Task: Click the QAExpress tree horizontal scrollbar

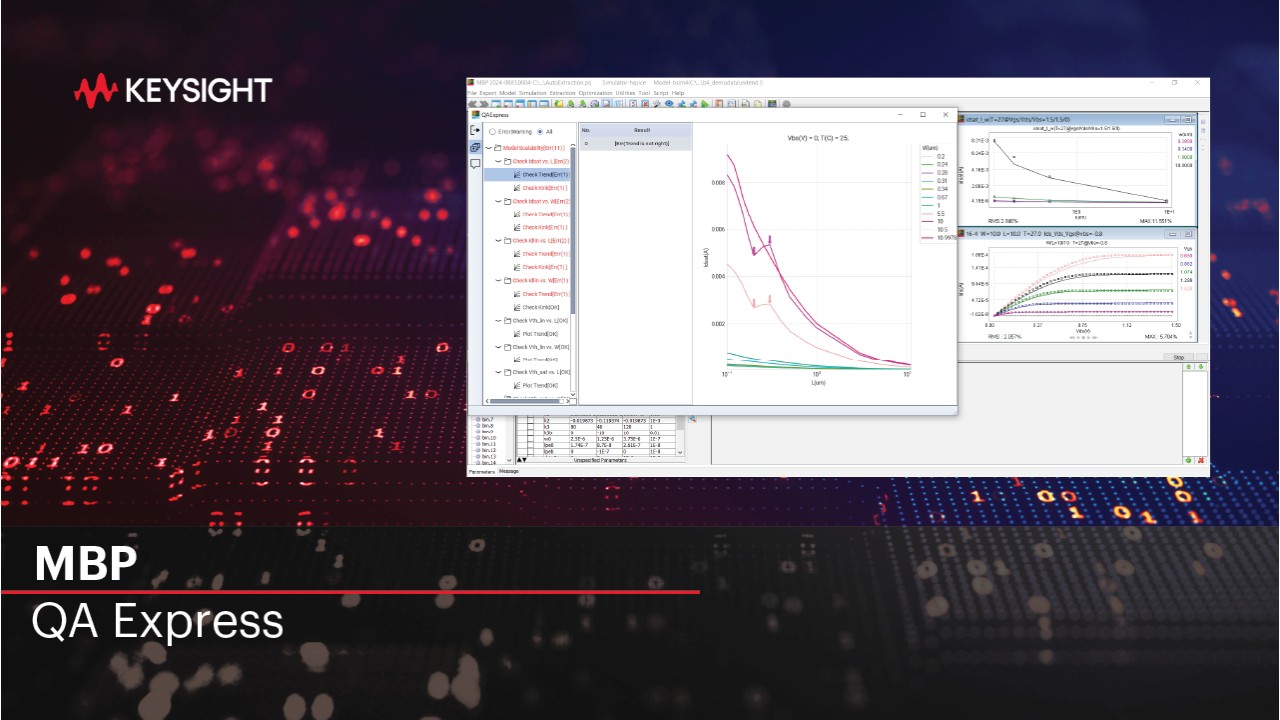Action: tap(525, 399)
